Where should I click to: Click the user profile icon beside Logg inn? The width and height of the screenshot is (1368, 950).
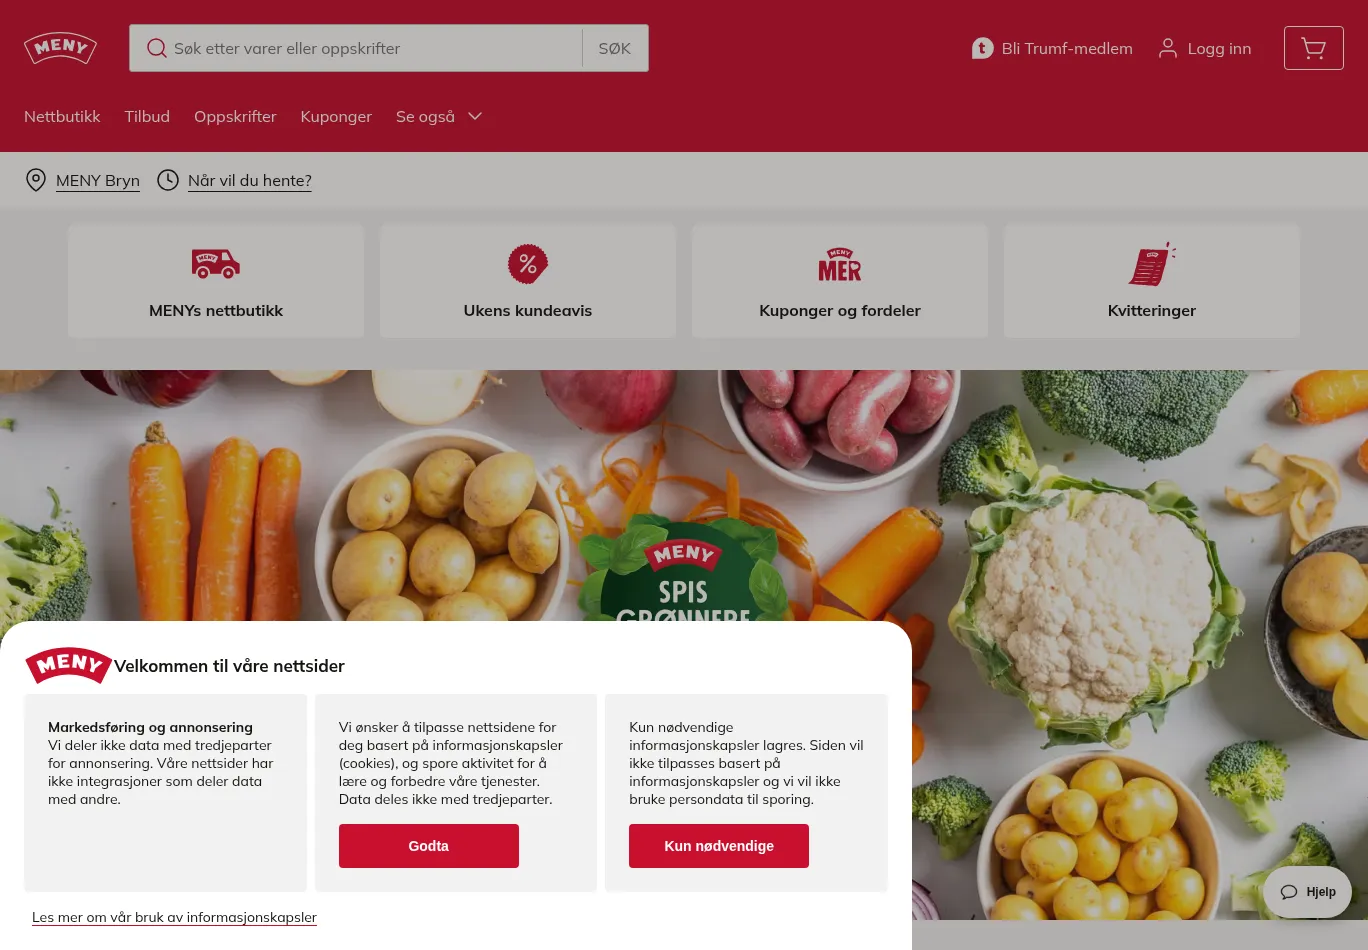1167,48
